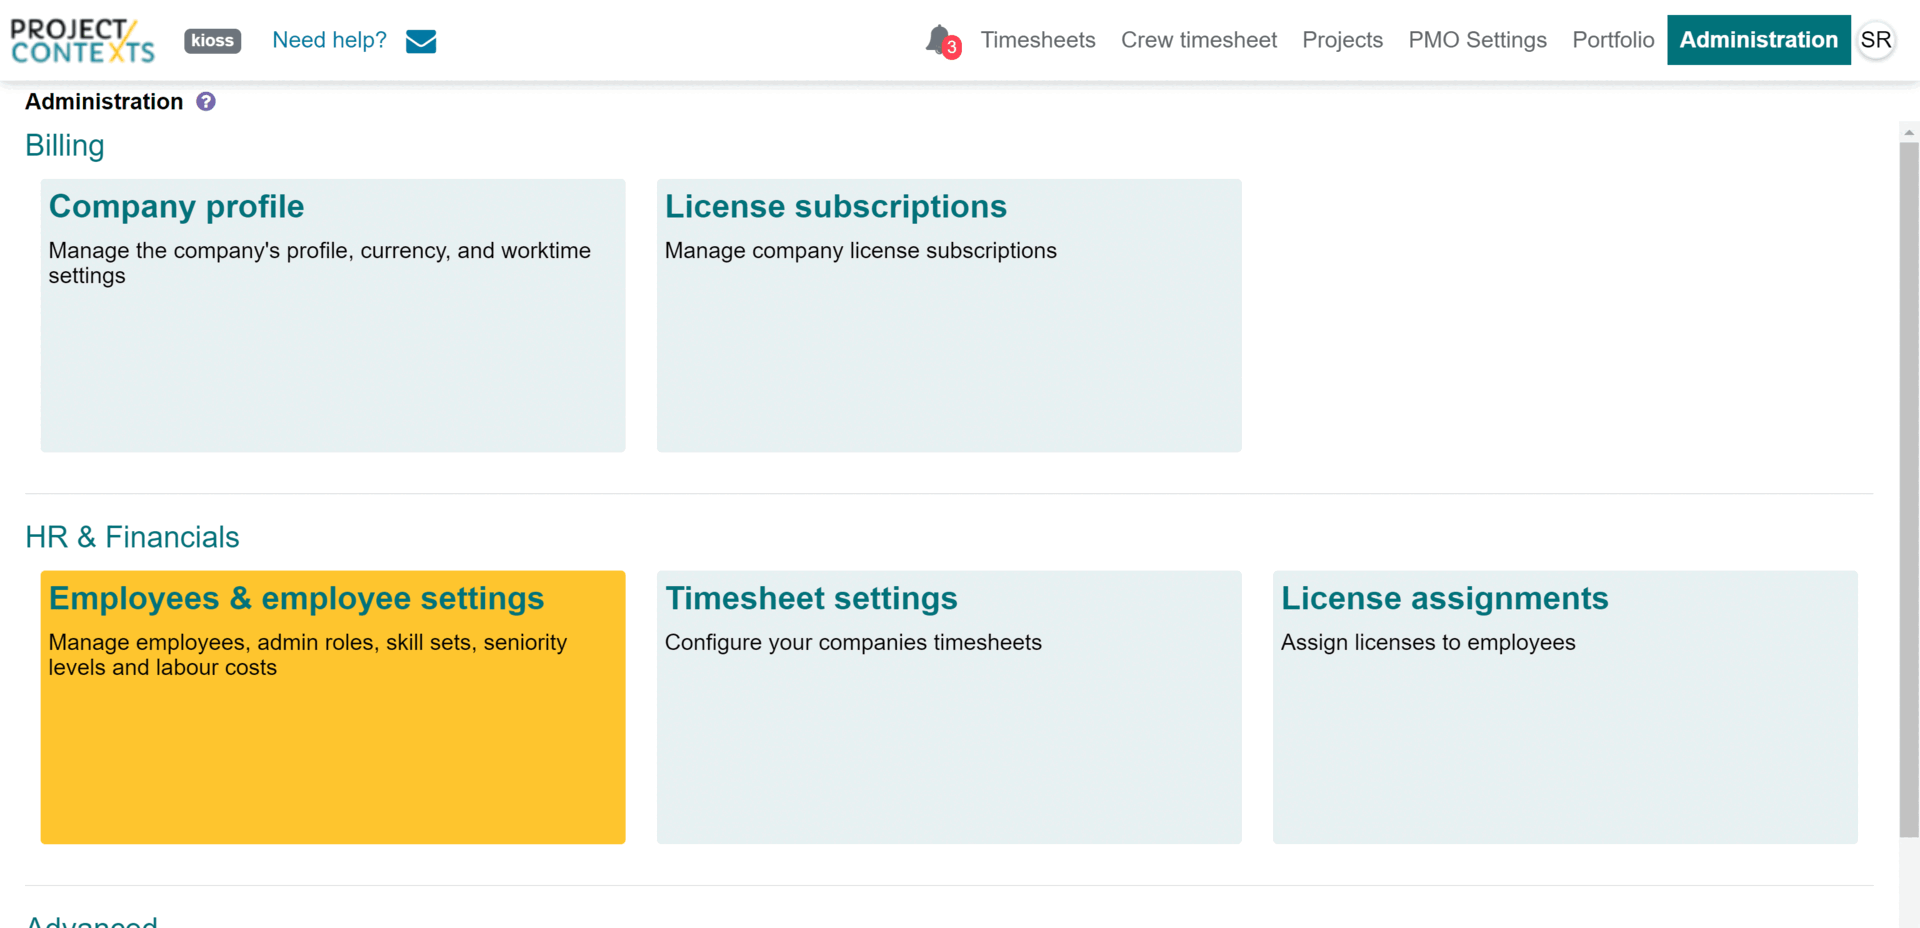This screenshot has width=1920, height=928.
Task: Click the HR & Financials section heading
Action: pyautogui.click(x=132, y=537)
